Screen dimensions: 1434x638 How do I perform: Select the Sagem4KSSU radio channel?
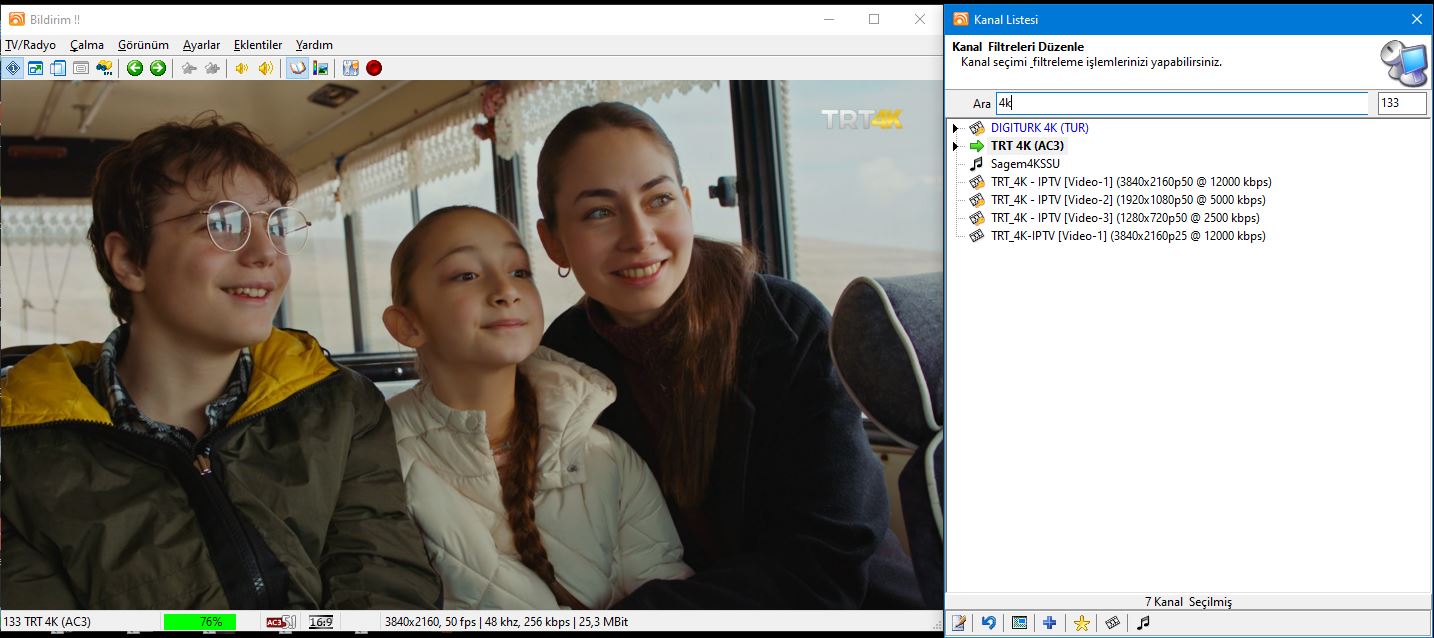tap(1025, 164)
